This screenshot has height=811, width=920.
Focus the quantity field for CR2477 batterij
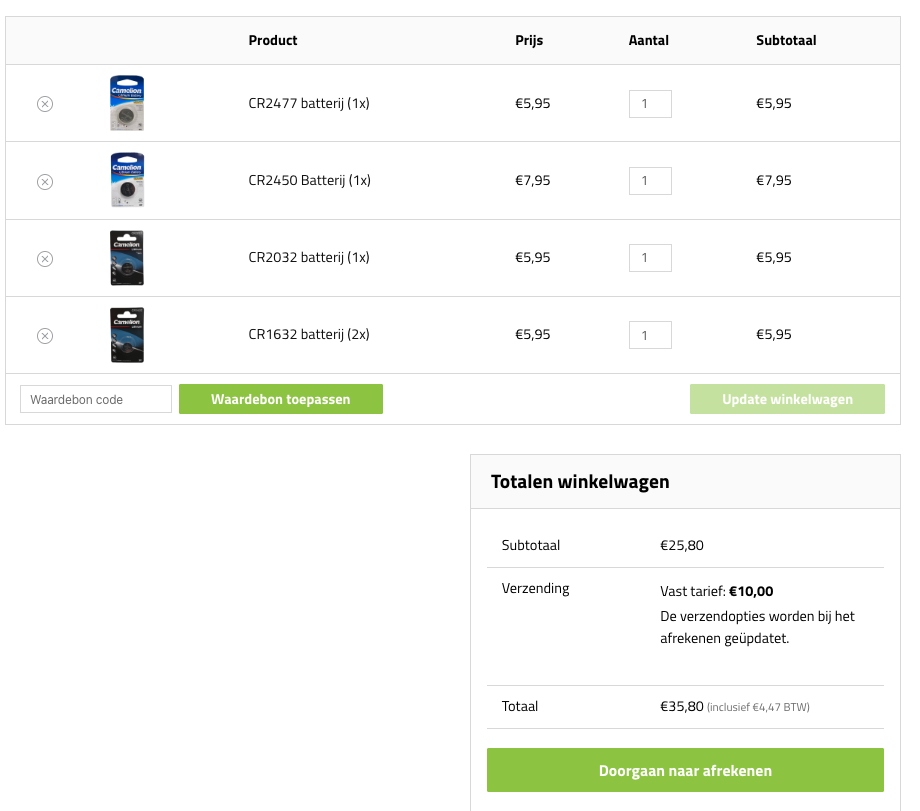(650, 104)
